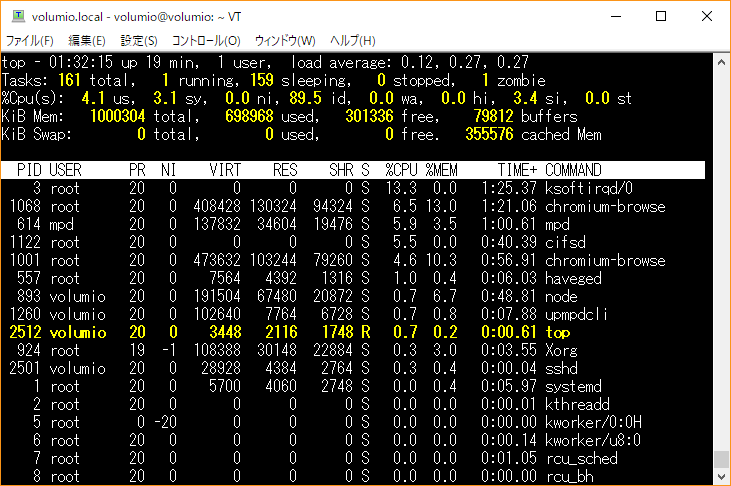Click the 355576 cached Mem value
The width and height of the screenshot is (731, 486).
pos(489,134)
